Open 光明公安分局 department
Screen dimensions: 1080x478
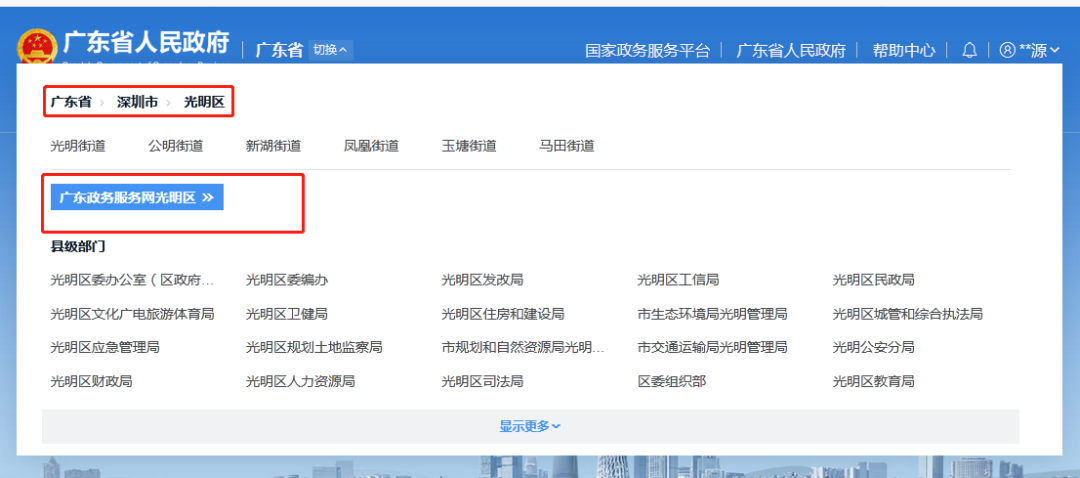[873, 347]
